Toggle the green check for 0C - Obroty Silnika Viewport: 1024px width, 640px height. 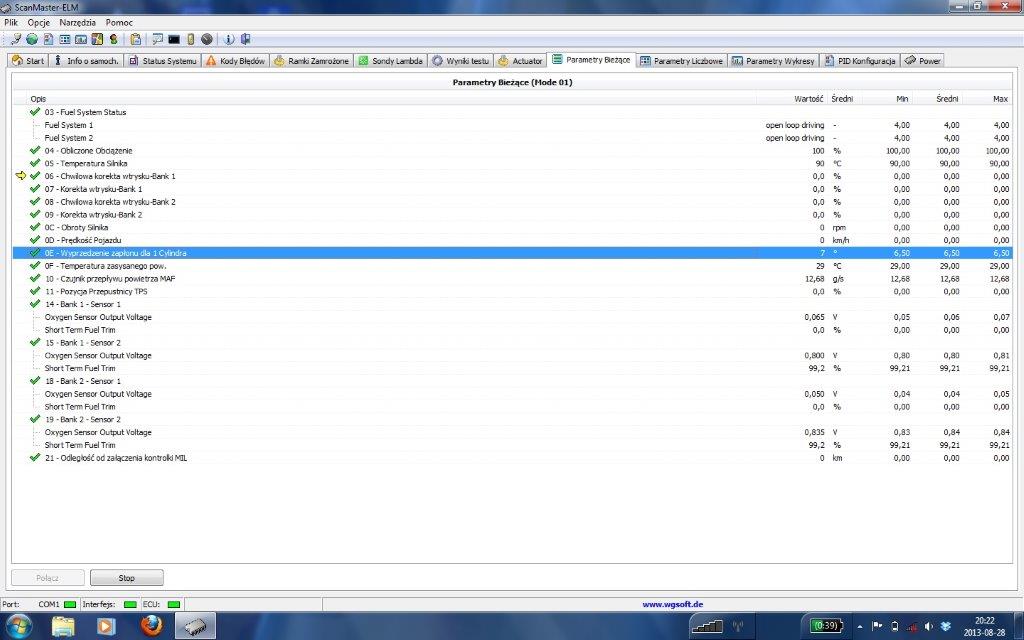(x=35, y=227)
